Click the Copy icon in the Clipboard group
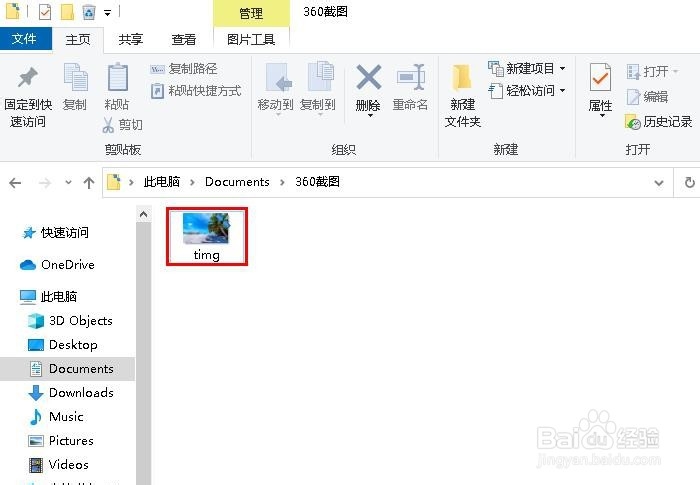The width and height of the screenshot is (700, 485). pyautogui.click(x=75, y=77)
